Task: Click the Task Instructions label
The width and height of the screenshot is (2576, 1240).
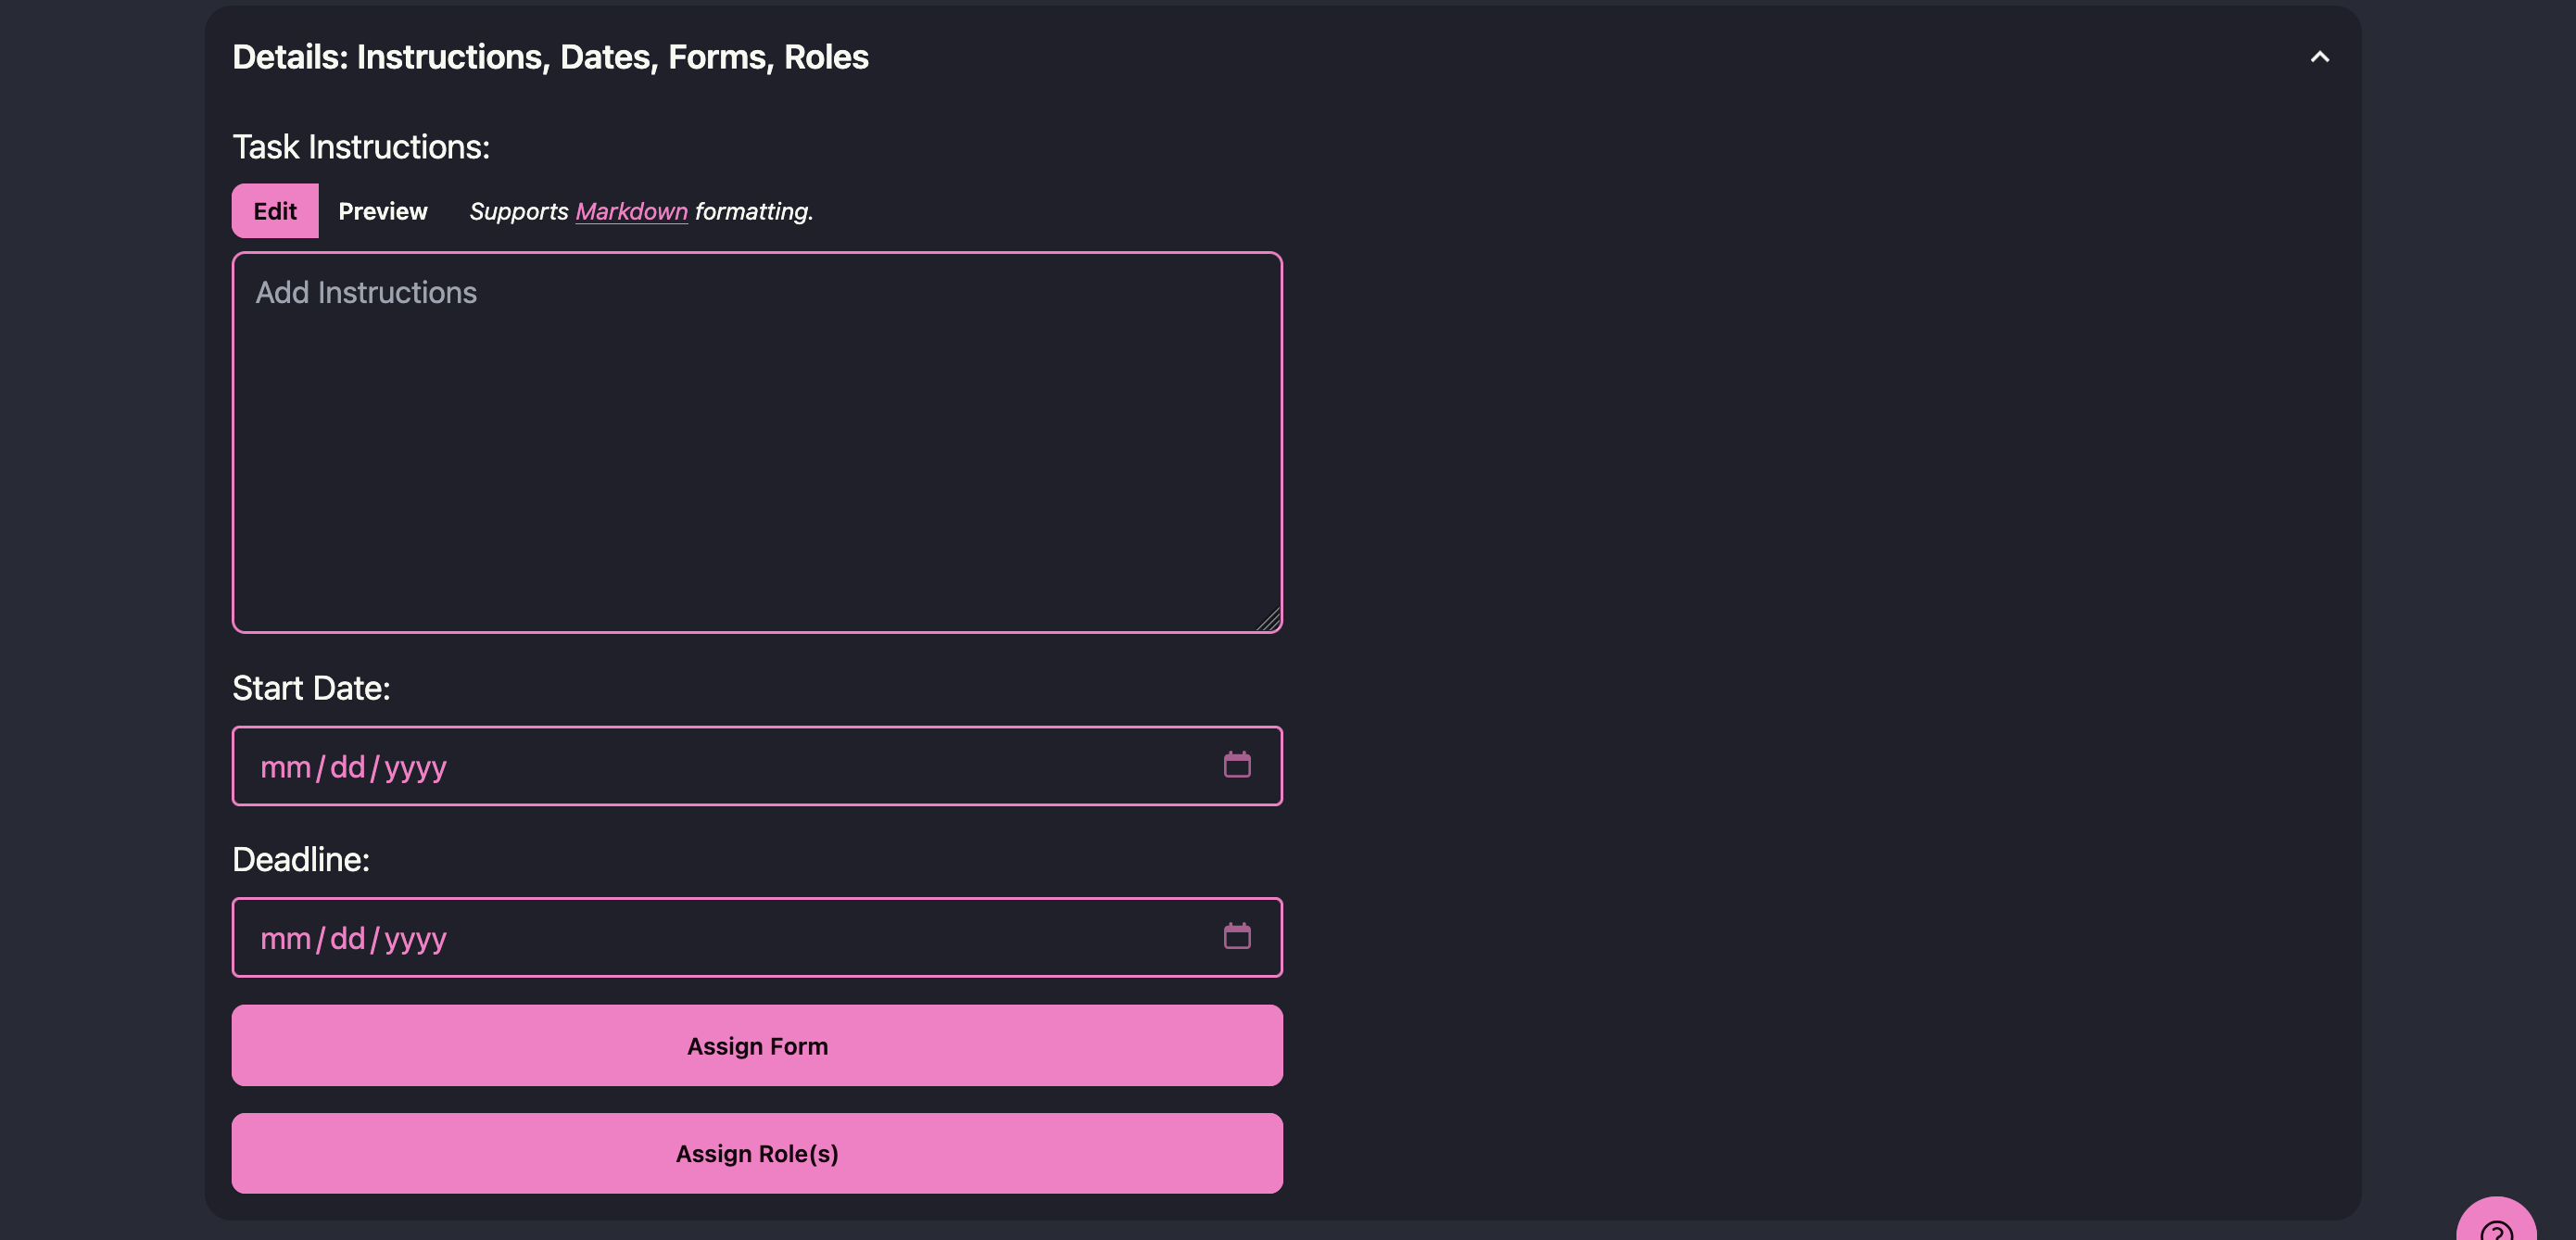Action: click(361, 147)
